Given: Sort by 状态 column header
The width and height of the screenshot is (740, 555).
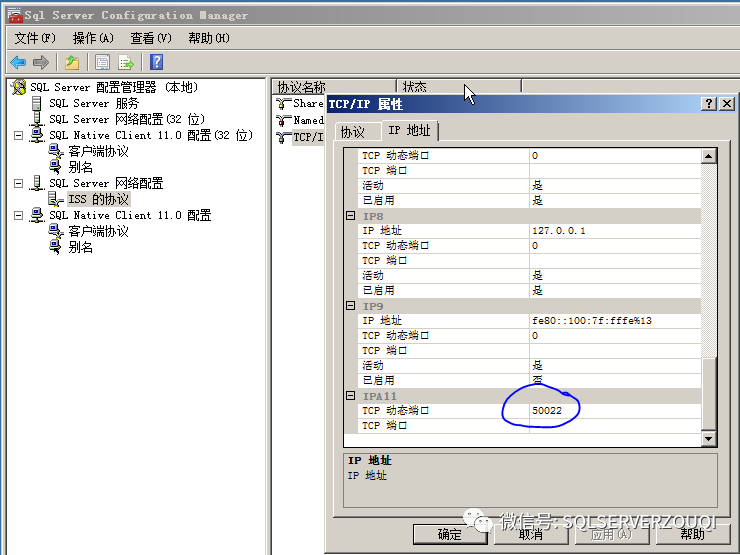Looking at the screenshot, I should [x=459, y=86].
